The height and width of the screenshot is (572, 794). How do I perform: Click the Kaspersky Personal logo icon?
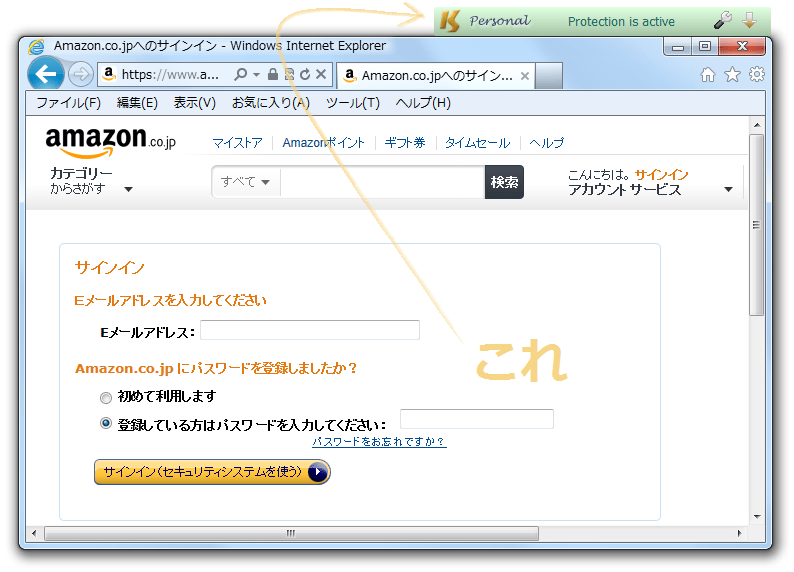pyautogui.click(x=450, y=21)
